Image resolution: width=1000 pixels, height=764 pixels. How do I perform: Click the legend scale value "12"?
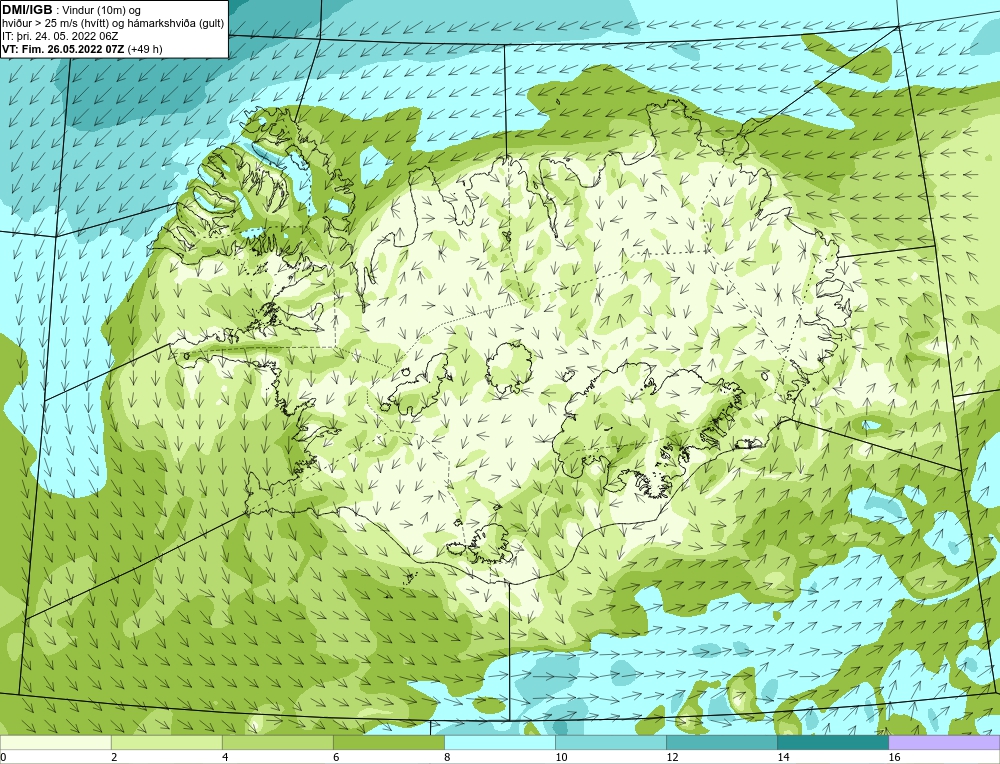671,757
